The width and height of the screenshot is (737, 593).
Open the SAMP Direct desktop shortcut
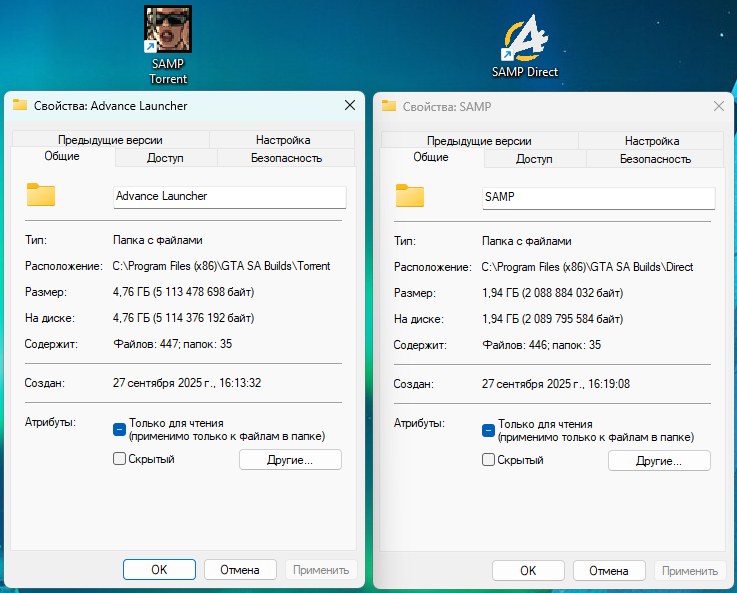pos(525,47)
